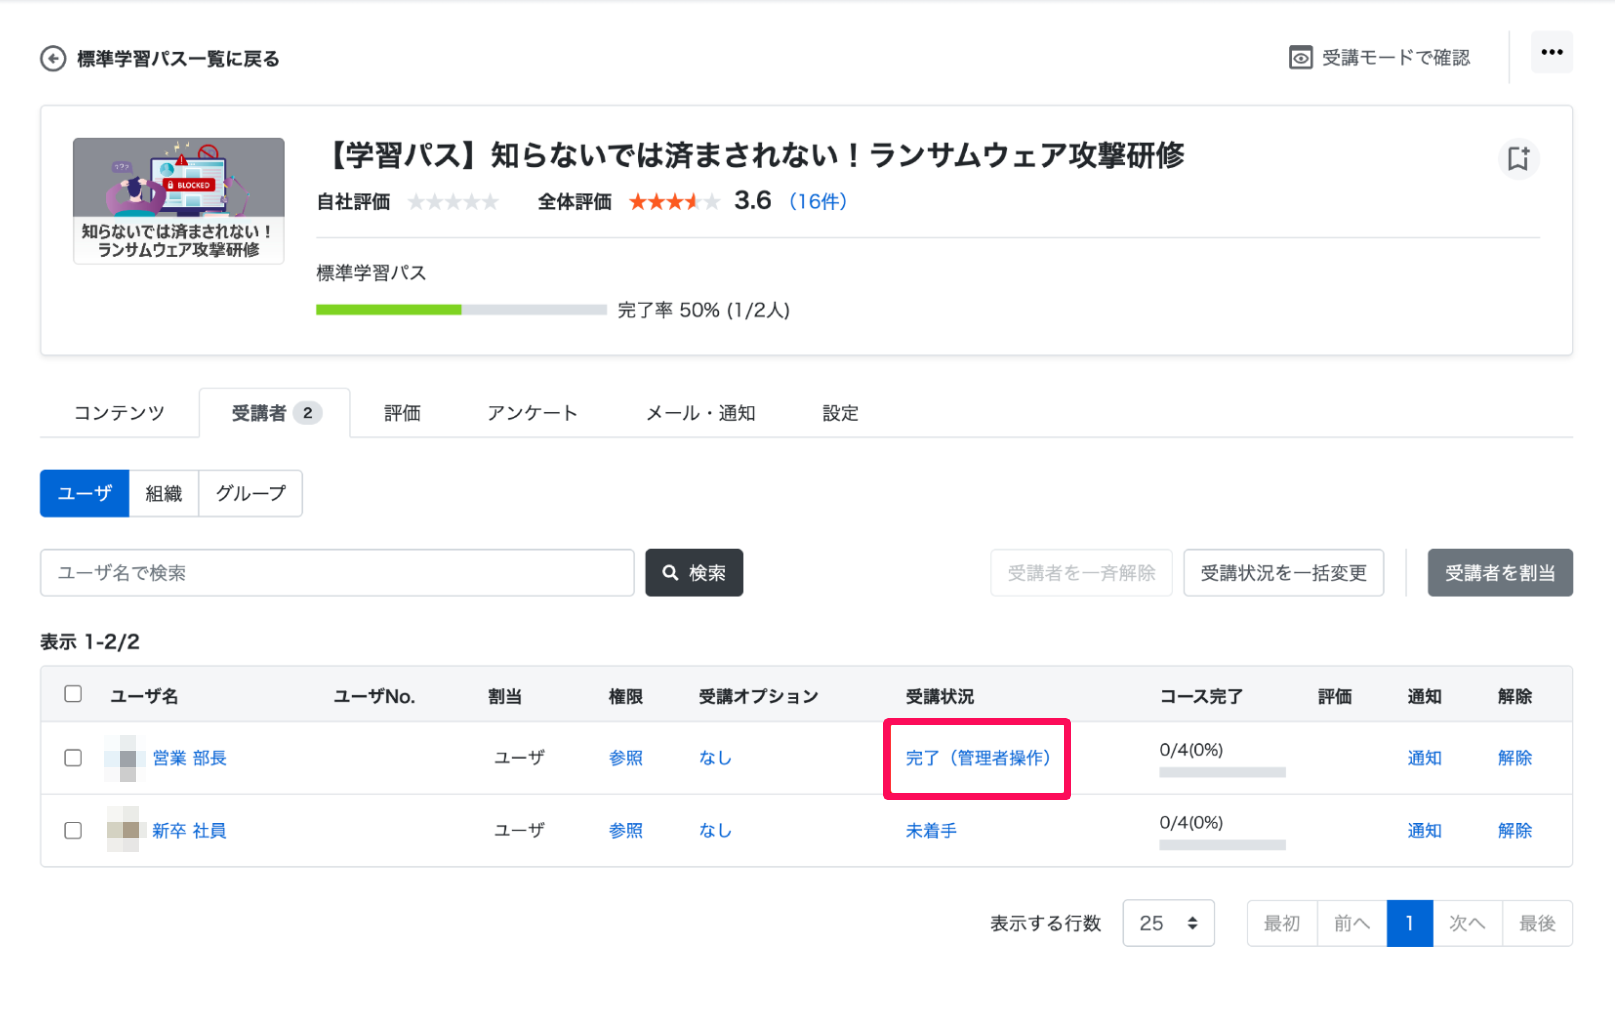Image resolution: width=1615 pixels, height=1017 pixels.
Task: Click なし option in 営業 部長 row
Action: point(715,758)
